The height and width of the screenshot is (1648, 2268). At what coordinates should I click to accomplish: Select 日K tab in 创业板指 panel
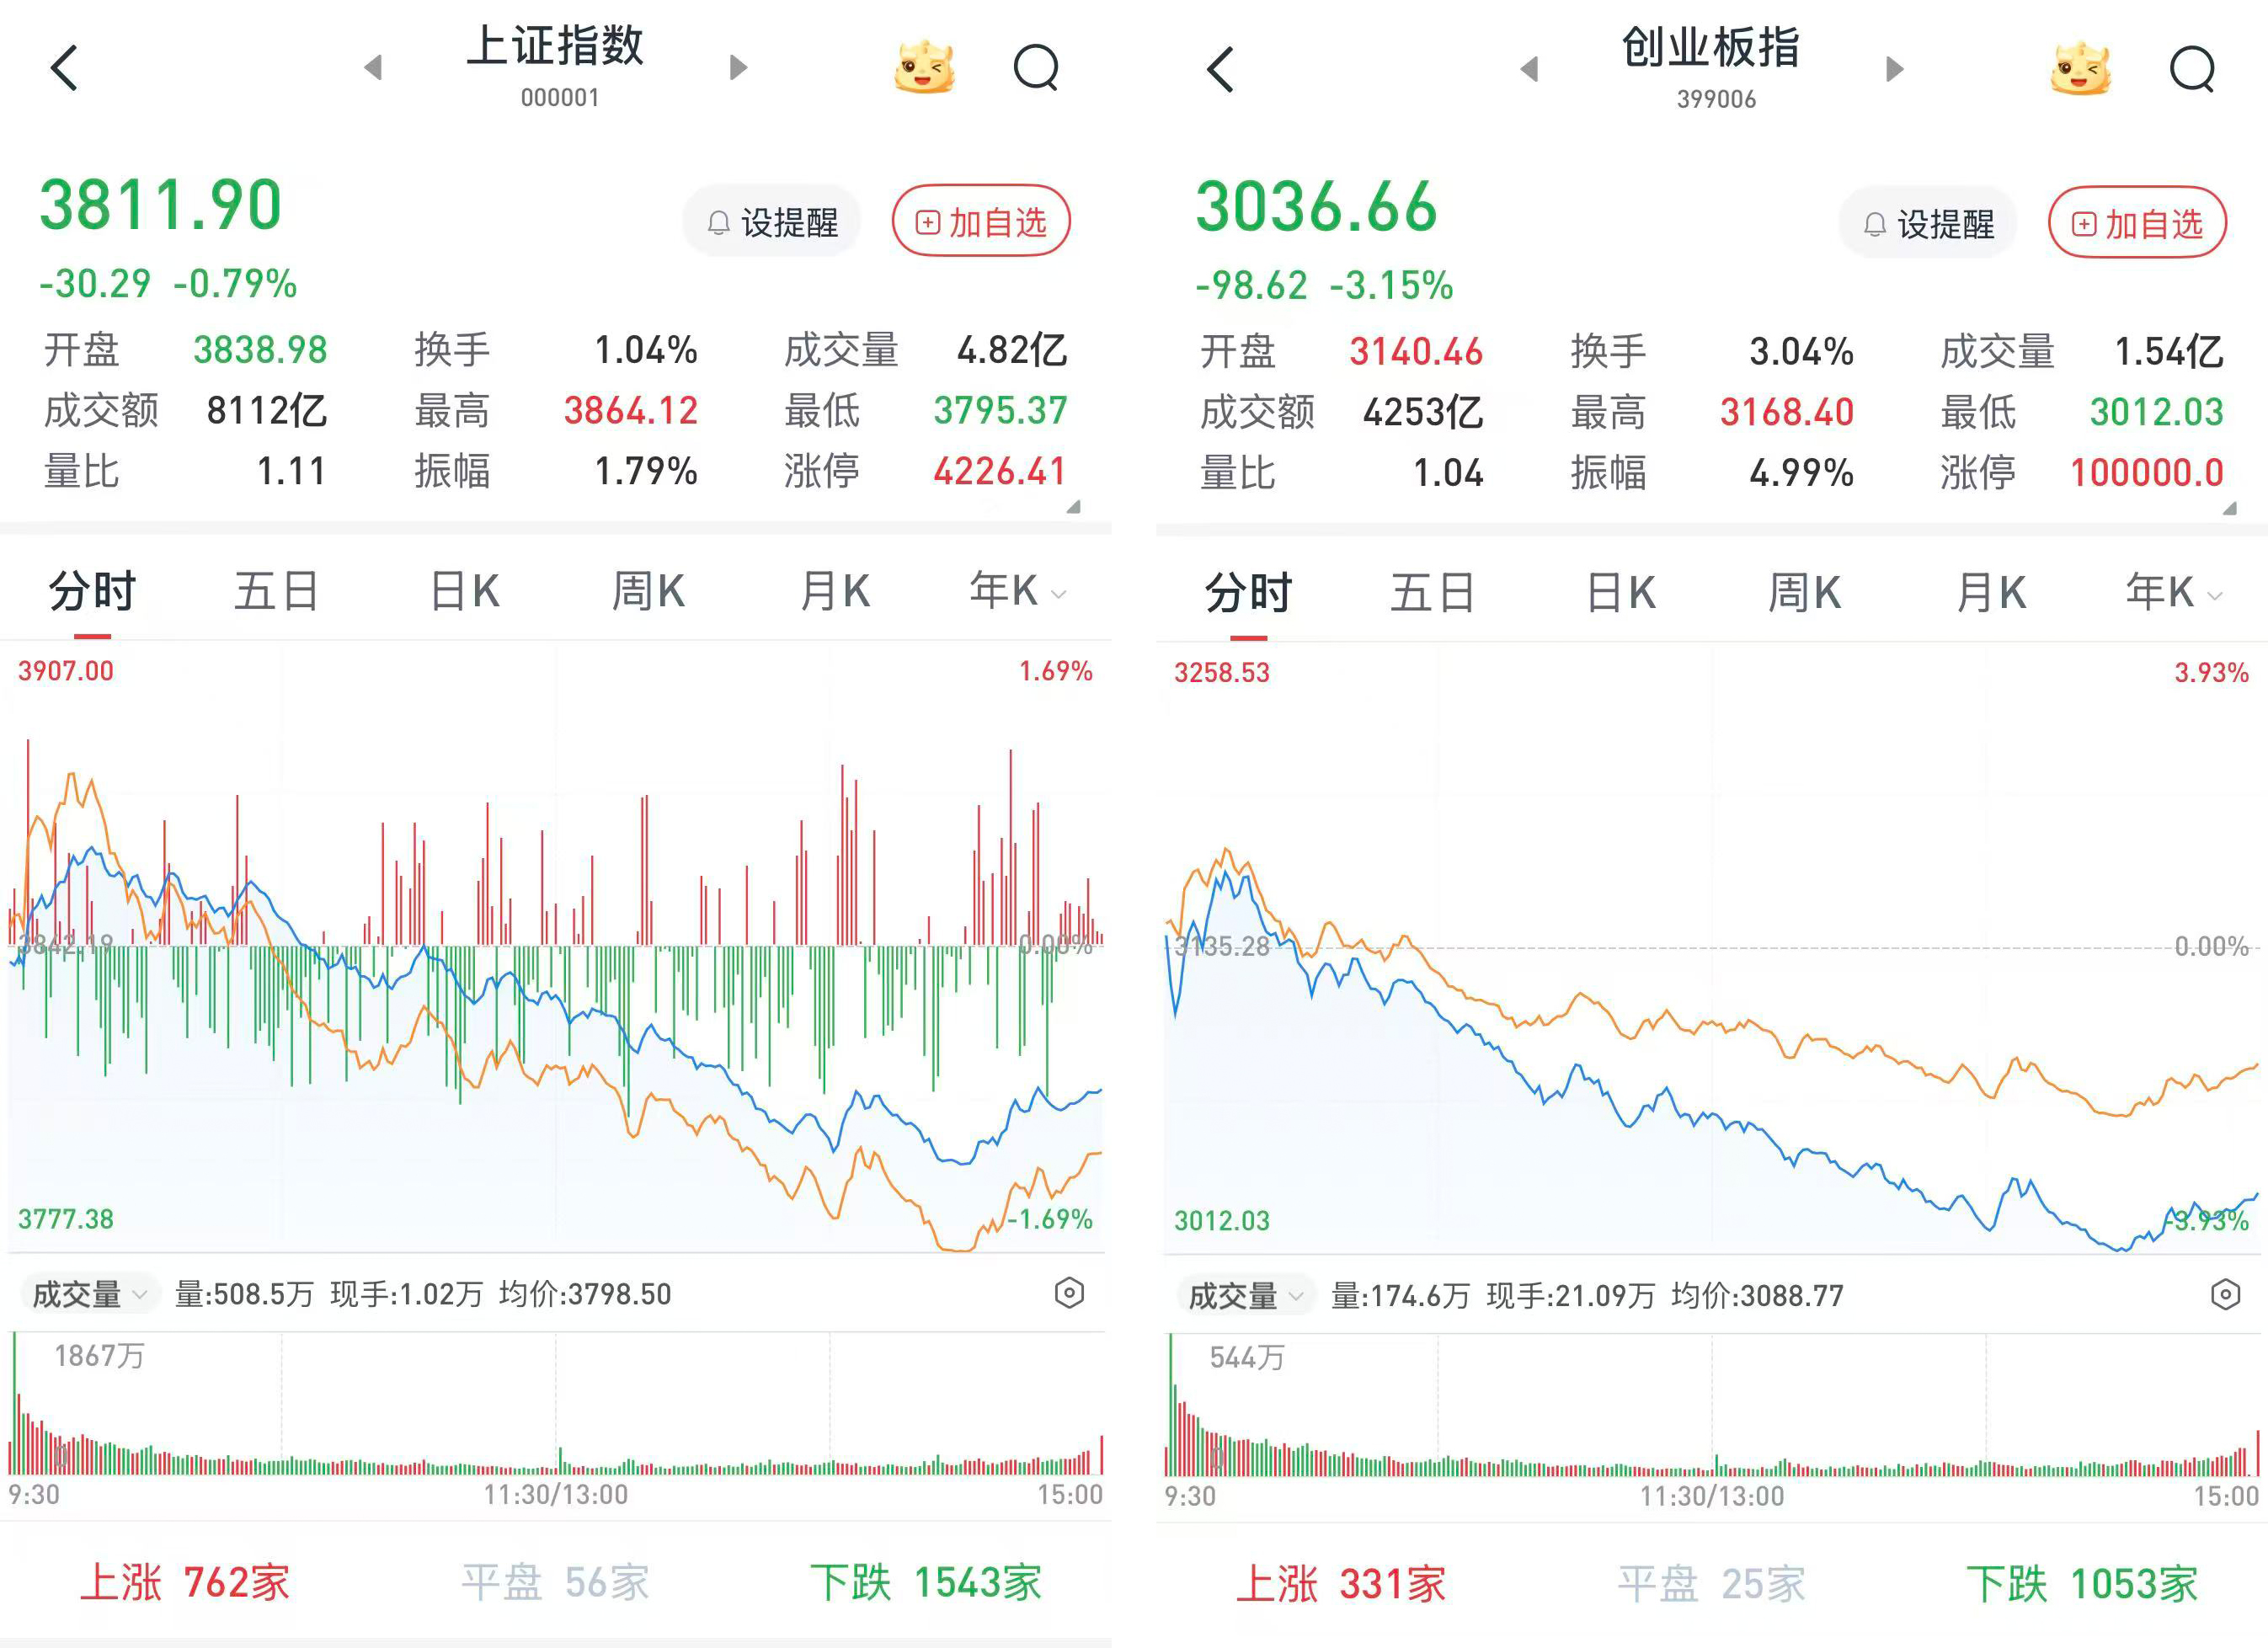point(1620,593)
